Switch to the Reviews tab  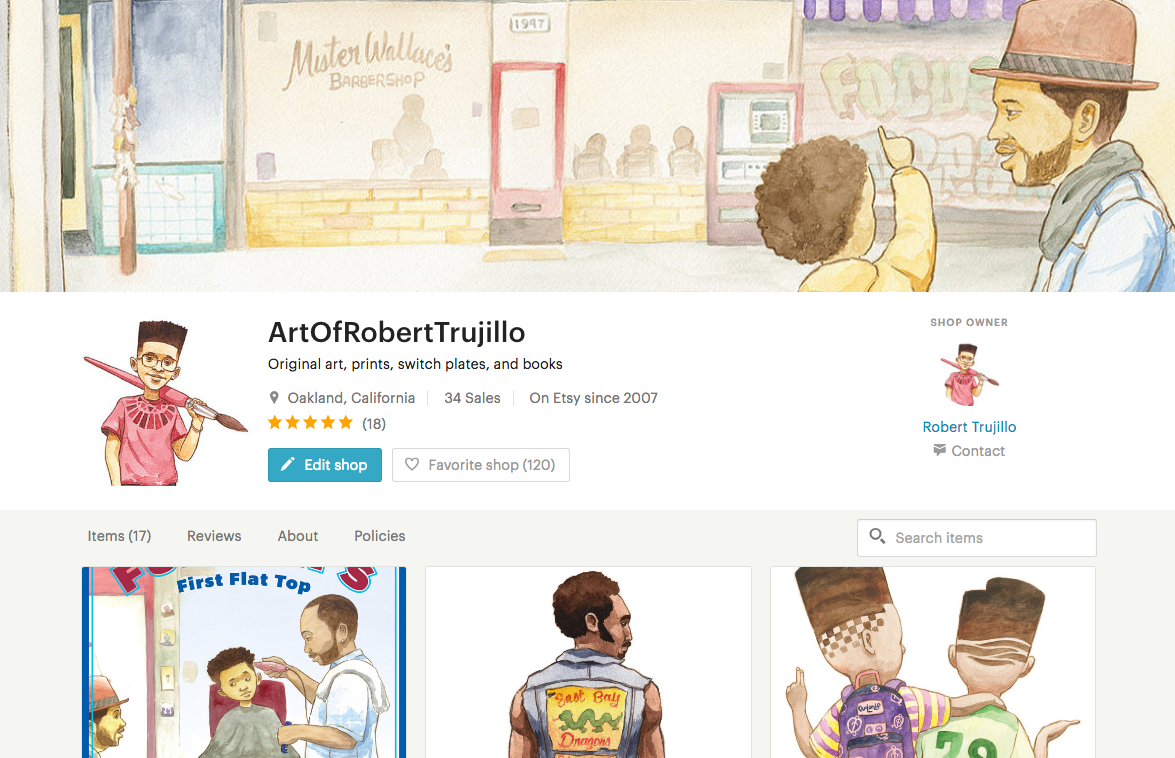coord(214,536)
